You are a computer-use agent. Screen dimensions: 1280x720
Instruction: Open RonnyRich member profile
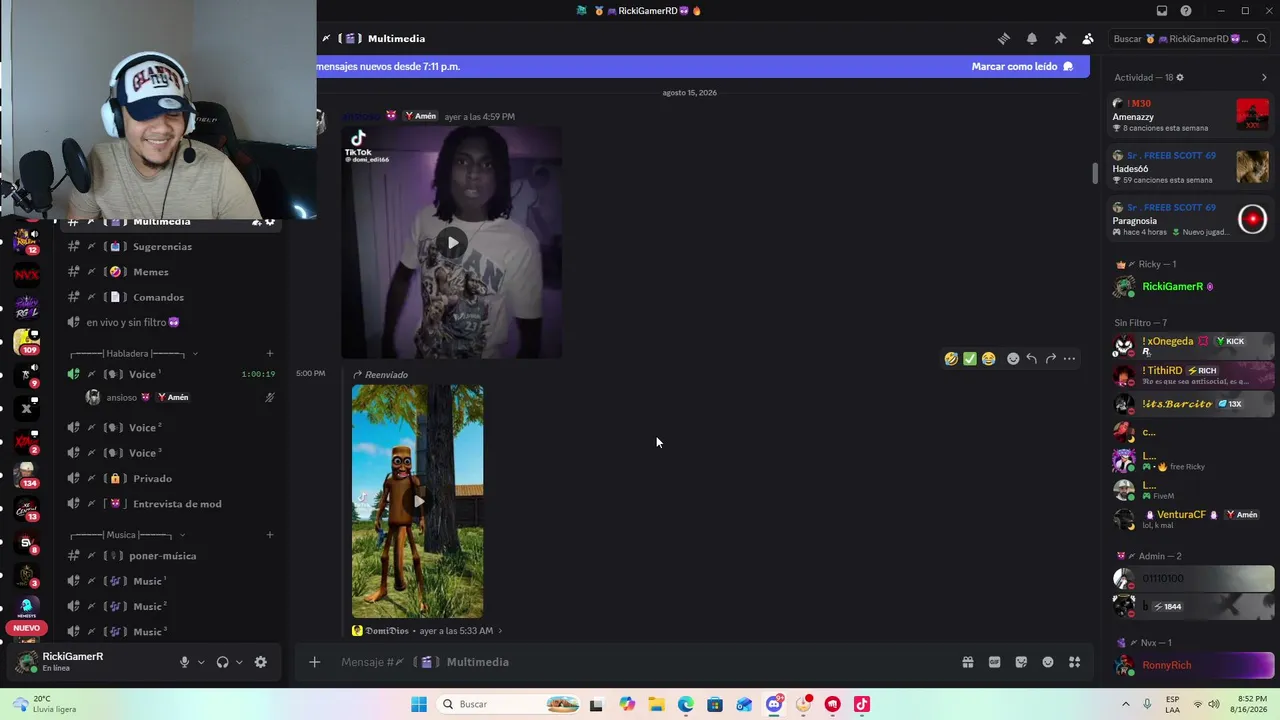[x=1191, y=665]
